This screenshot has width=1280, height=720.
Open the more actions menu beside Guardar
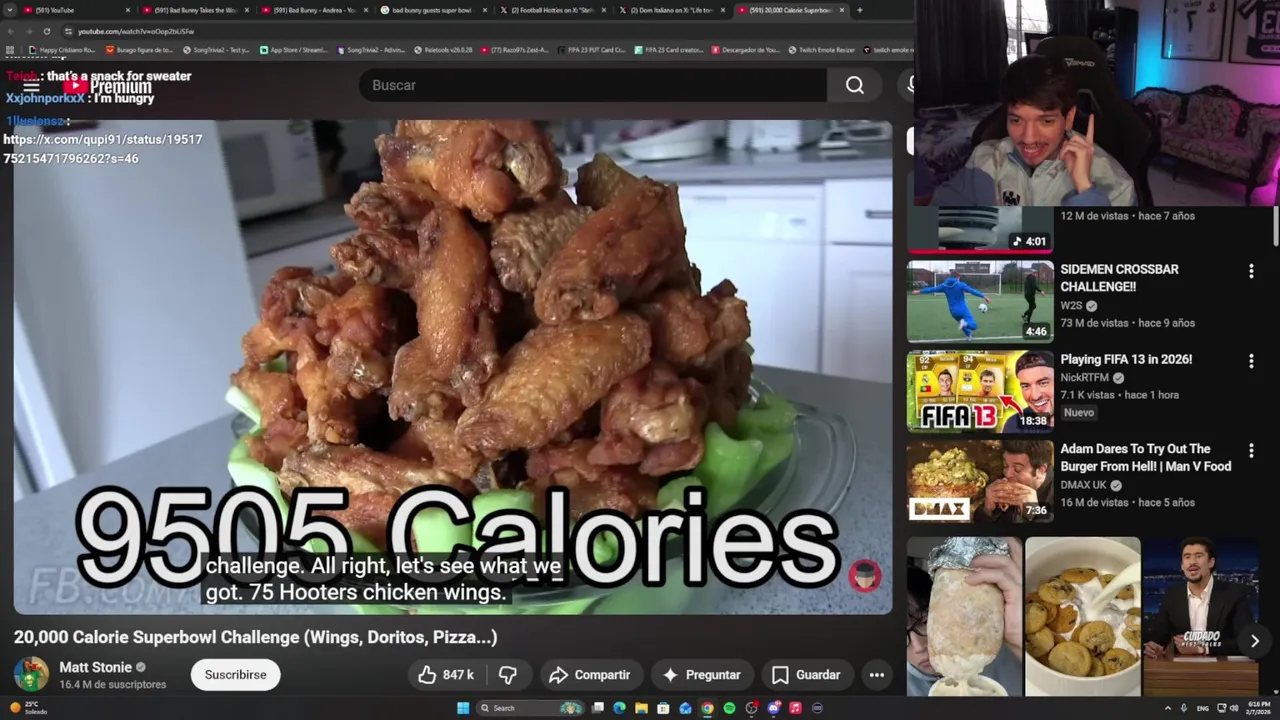click(x=876, y=675)
